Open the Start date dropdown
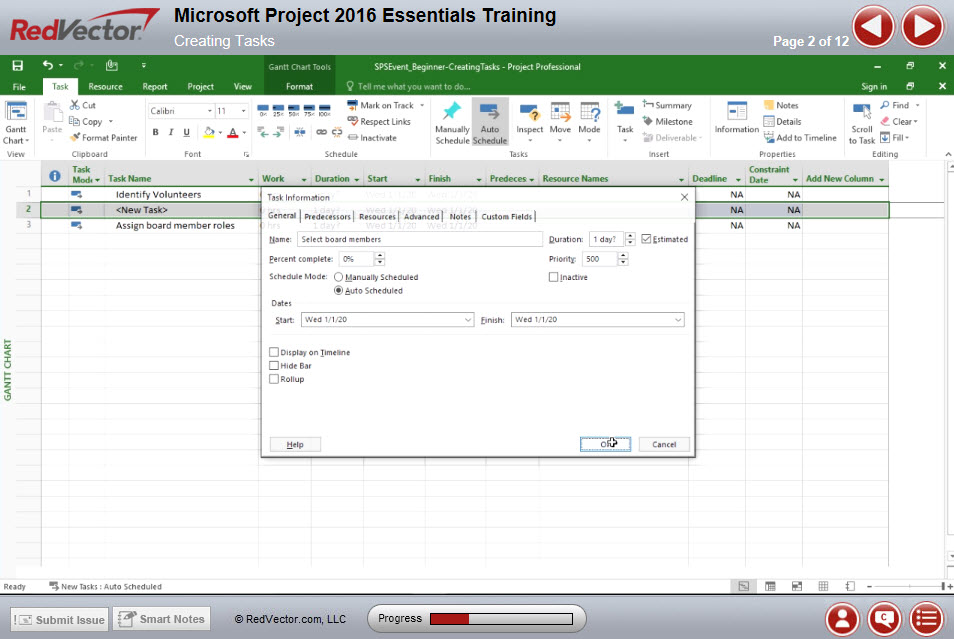 pyautogui.click(x=468, y=320)
